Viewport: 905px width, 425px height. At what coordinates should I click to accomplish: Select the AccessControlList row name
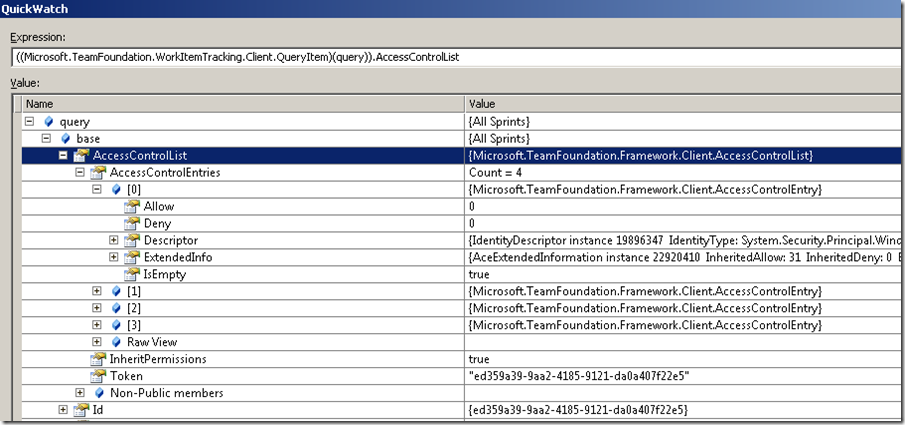coord(140,155)
